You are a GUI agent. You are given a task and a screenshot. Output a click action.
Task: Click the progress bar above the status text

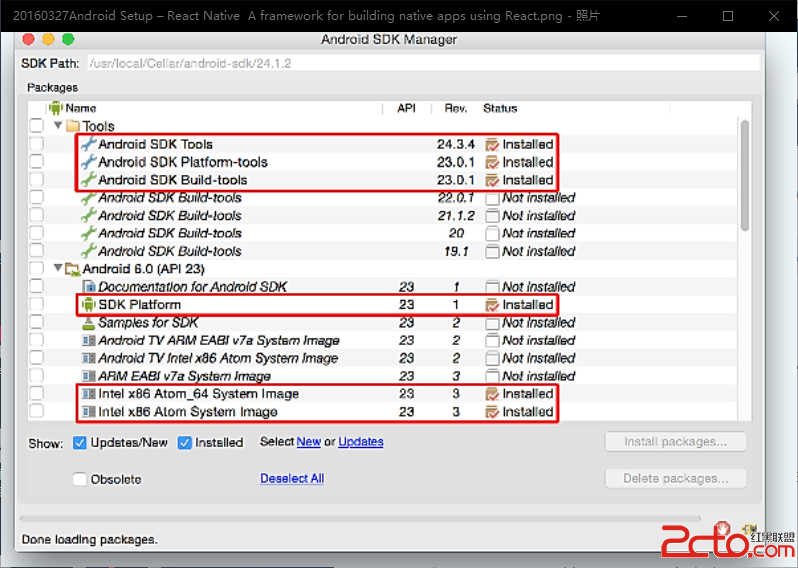point(360,519)
